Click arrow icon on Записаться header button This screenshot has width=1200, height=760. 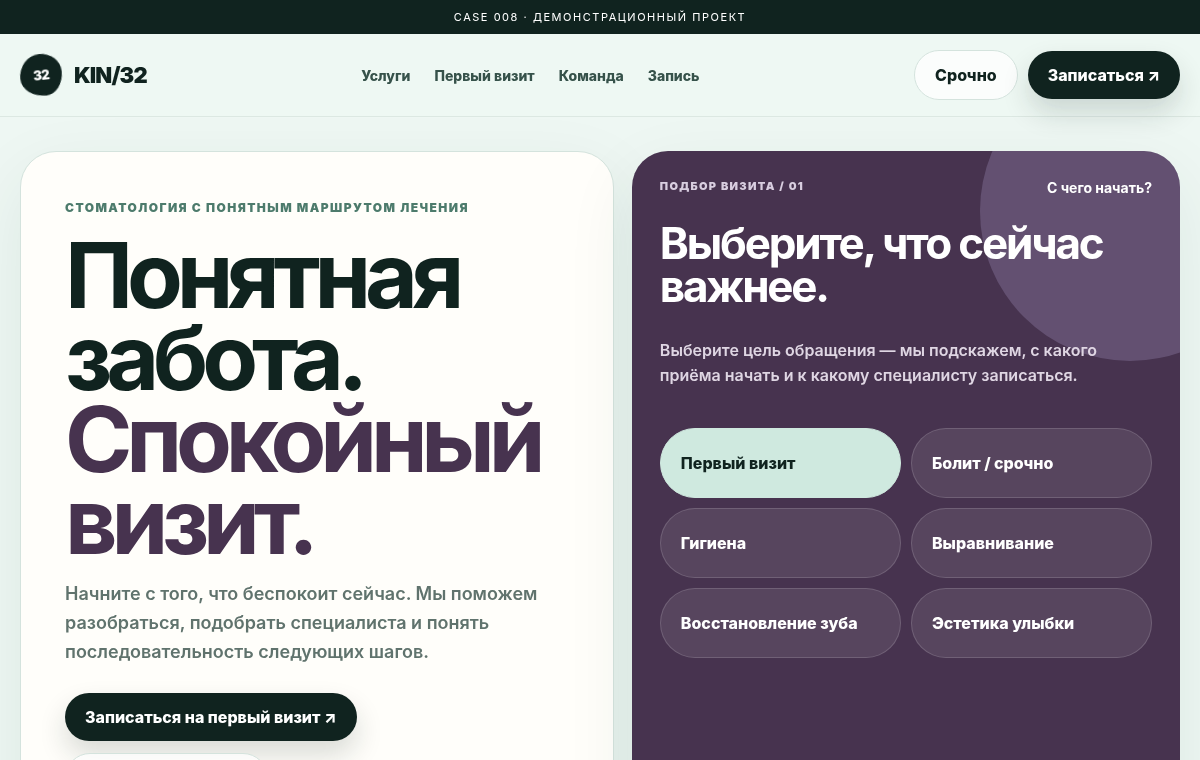(1154, 76)
